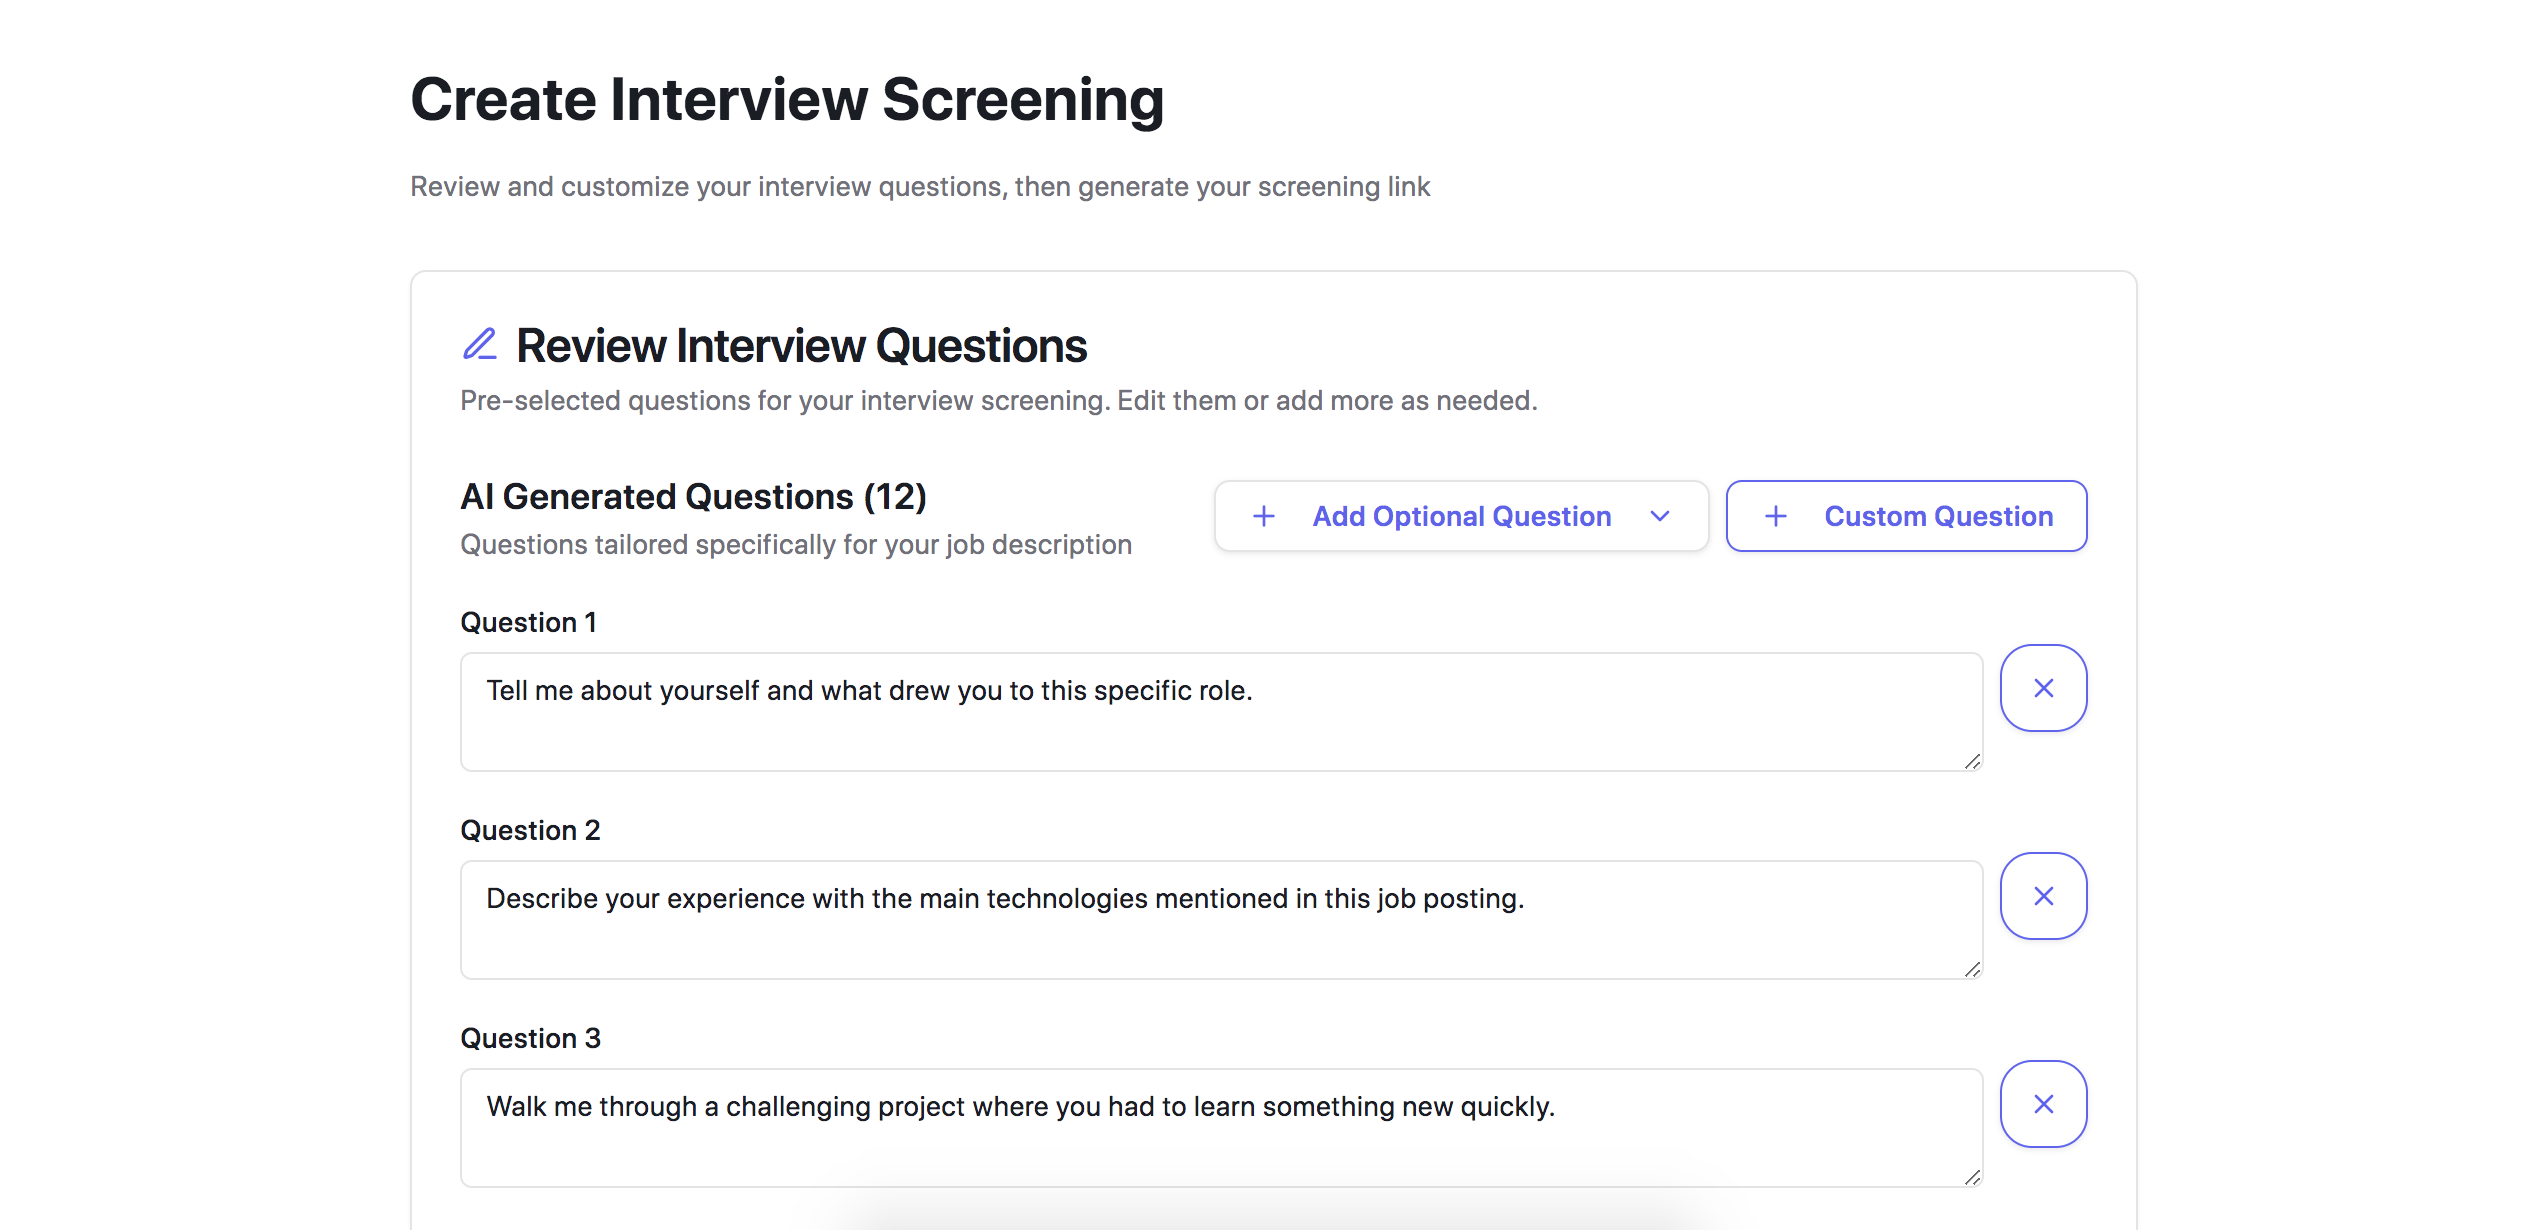Viewport: 2548px width, 1230px height.
Task: Click the pencil edit icon beside heading
Action: click(480, 344)
